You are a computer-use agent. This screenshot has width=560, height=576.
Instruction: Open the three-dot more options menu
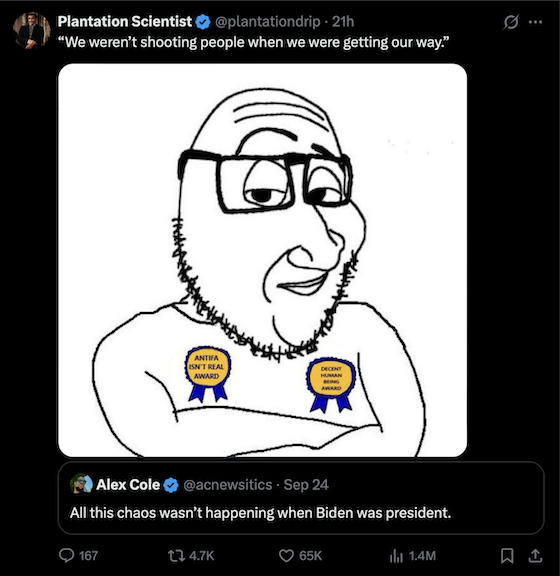pyautogui.click(x=535, y=22)
